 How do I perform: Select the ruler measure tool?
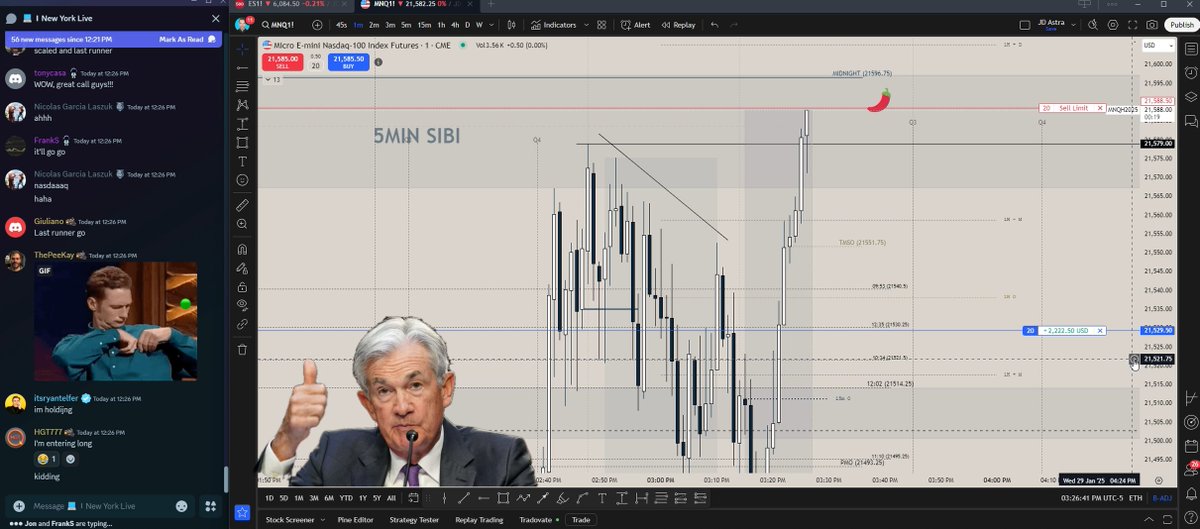point(242,205)
